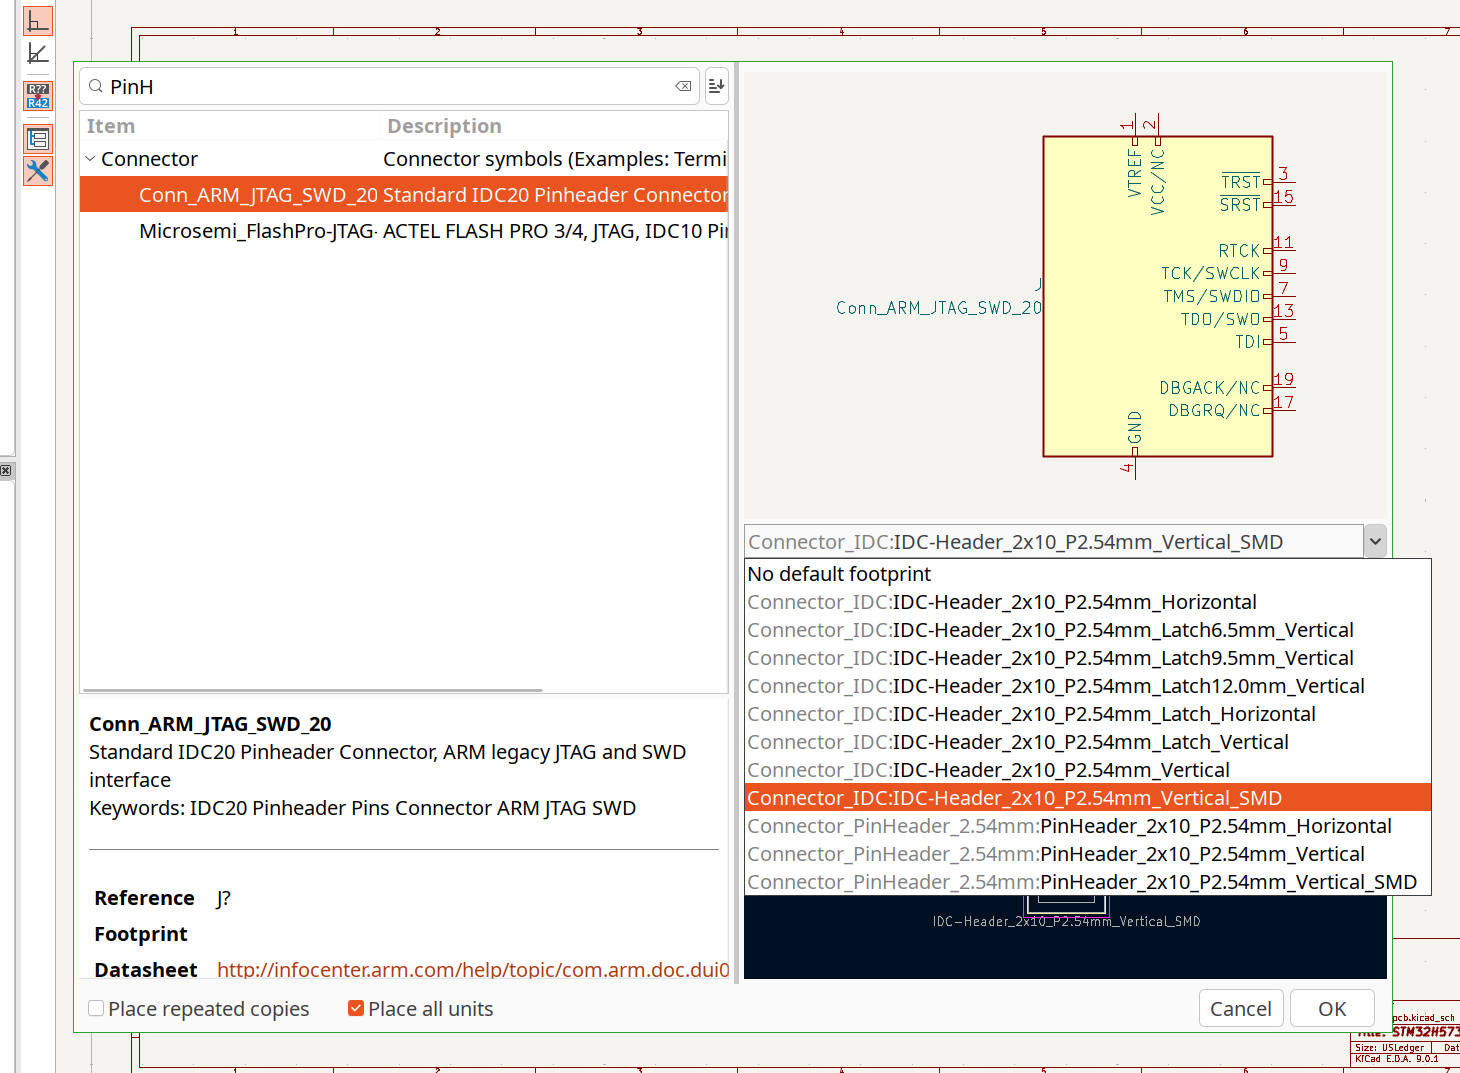Click the annotate reference designators icon
The image size is (1460, 1073).
[x=37, y=96]
